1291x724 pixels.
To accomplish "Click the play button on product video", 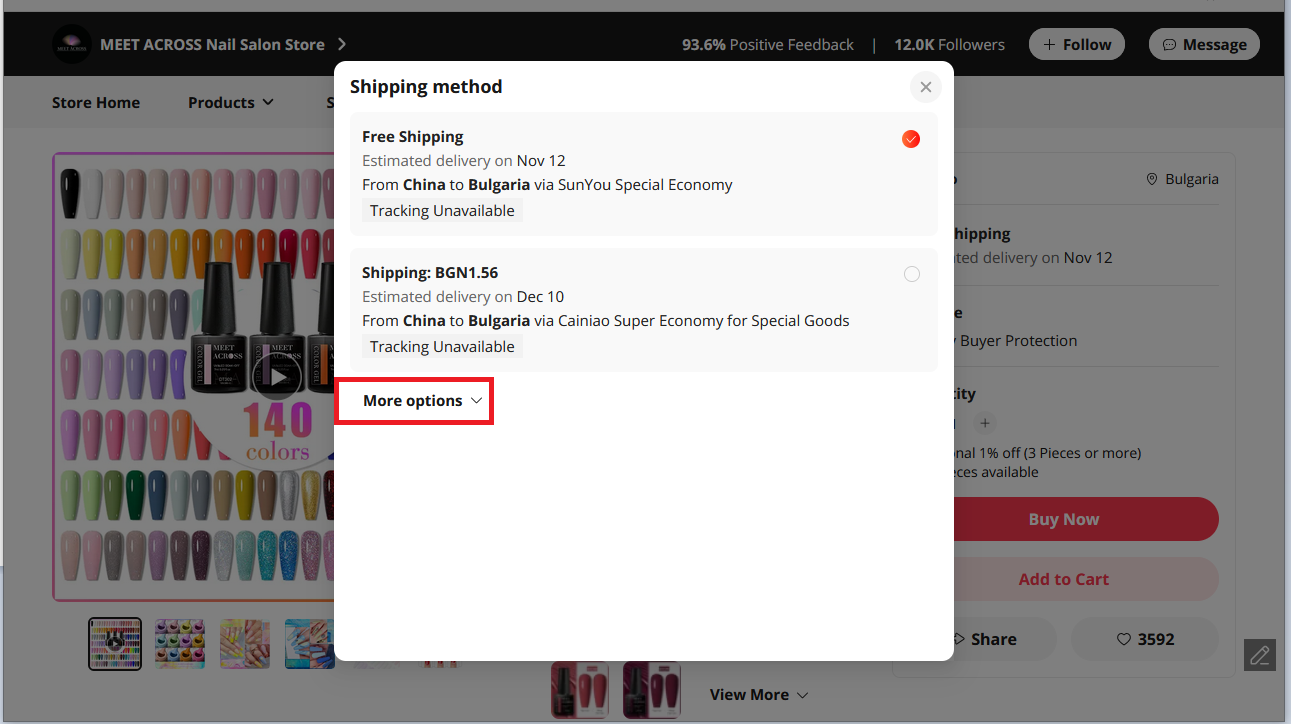I will 279,377.
